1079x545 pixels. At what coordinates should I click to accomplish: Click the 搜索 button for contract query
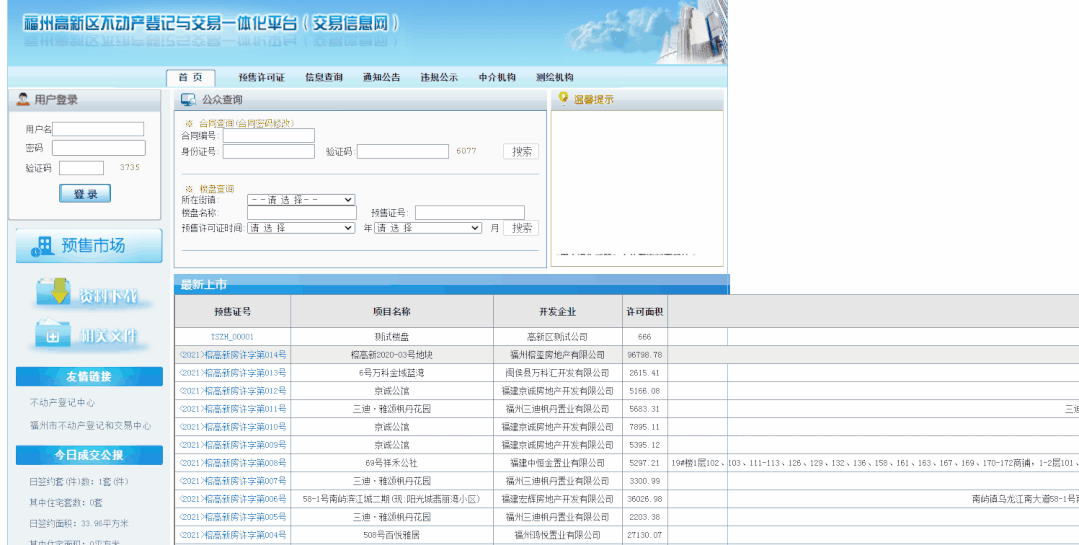tap(522, 151)
